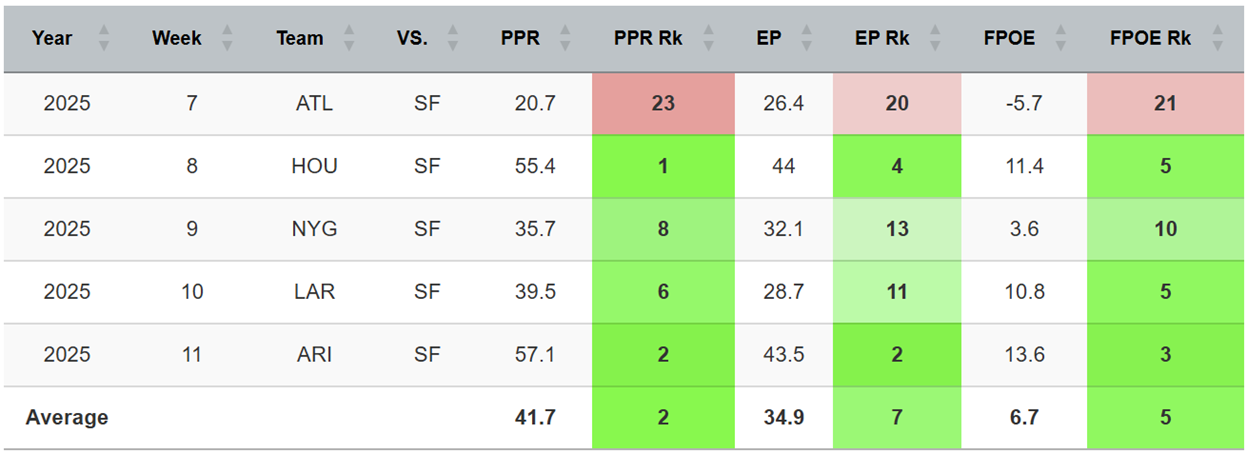Click the -5.7 FPOE value
The height and width of the screenshot is (454, 1247).
(x=1023, y=103)
